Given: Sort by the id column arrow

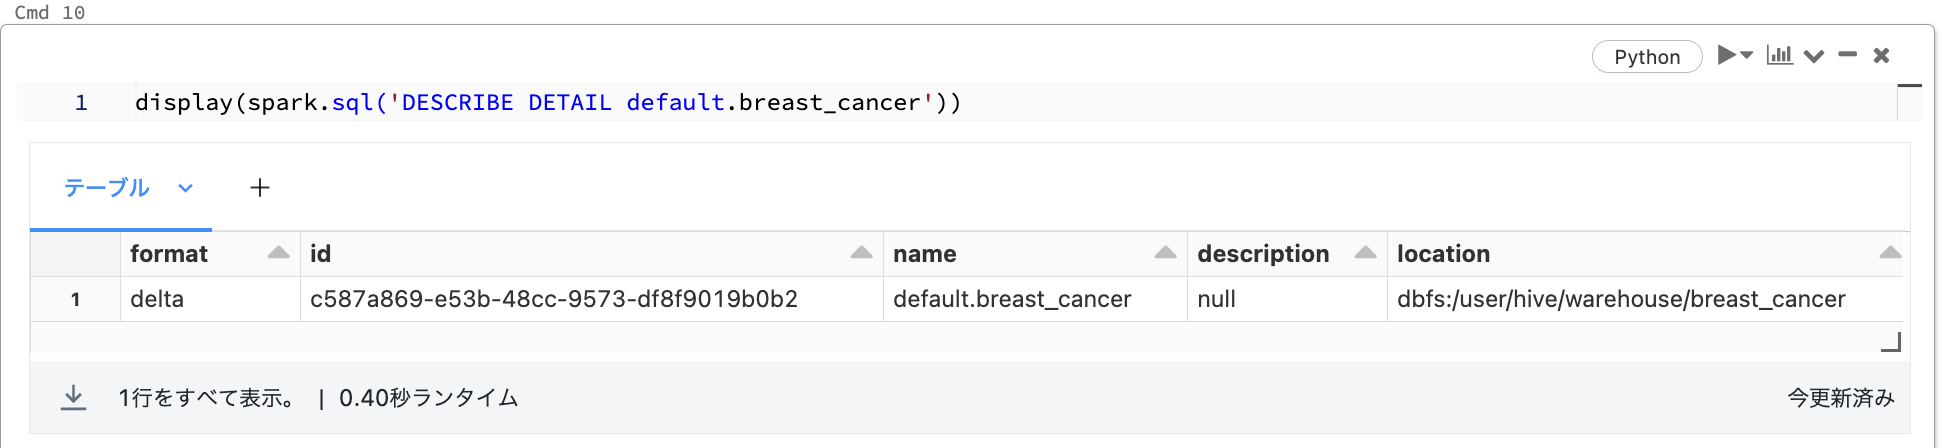Looking at the screenshot, I should [x=861, y=253].
